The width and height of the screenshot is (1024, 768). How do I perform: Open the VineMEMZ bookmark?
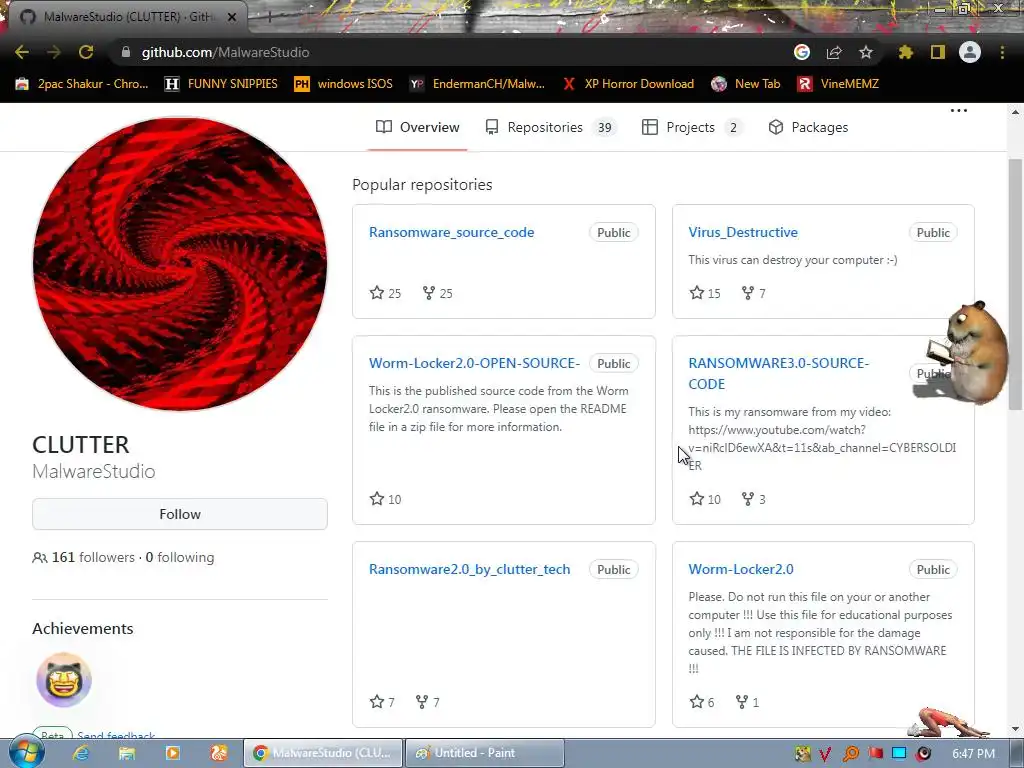[839, 84]
